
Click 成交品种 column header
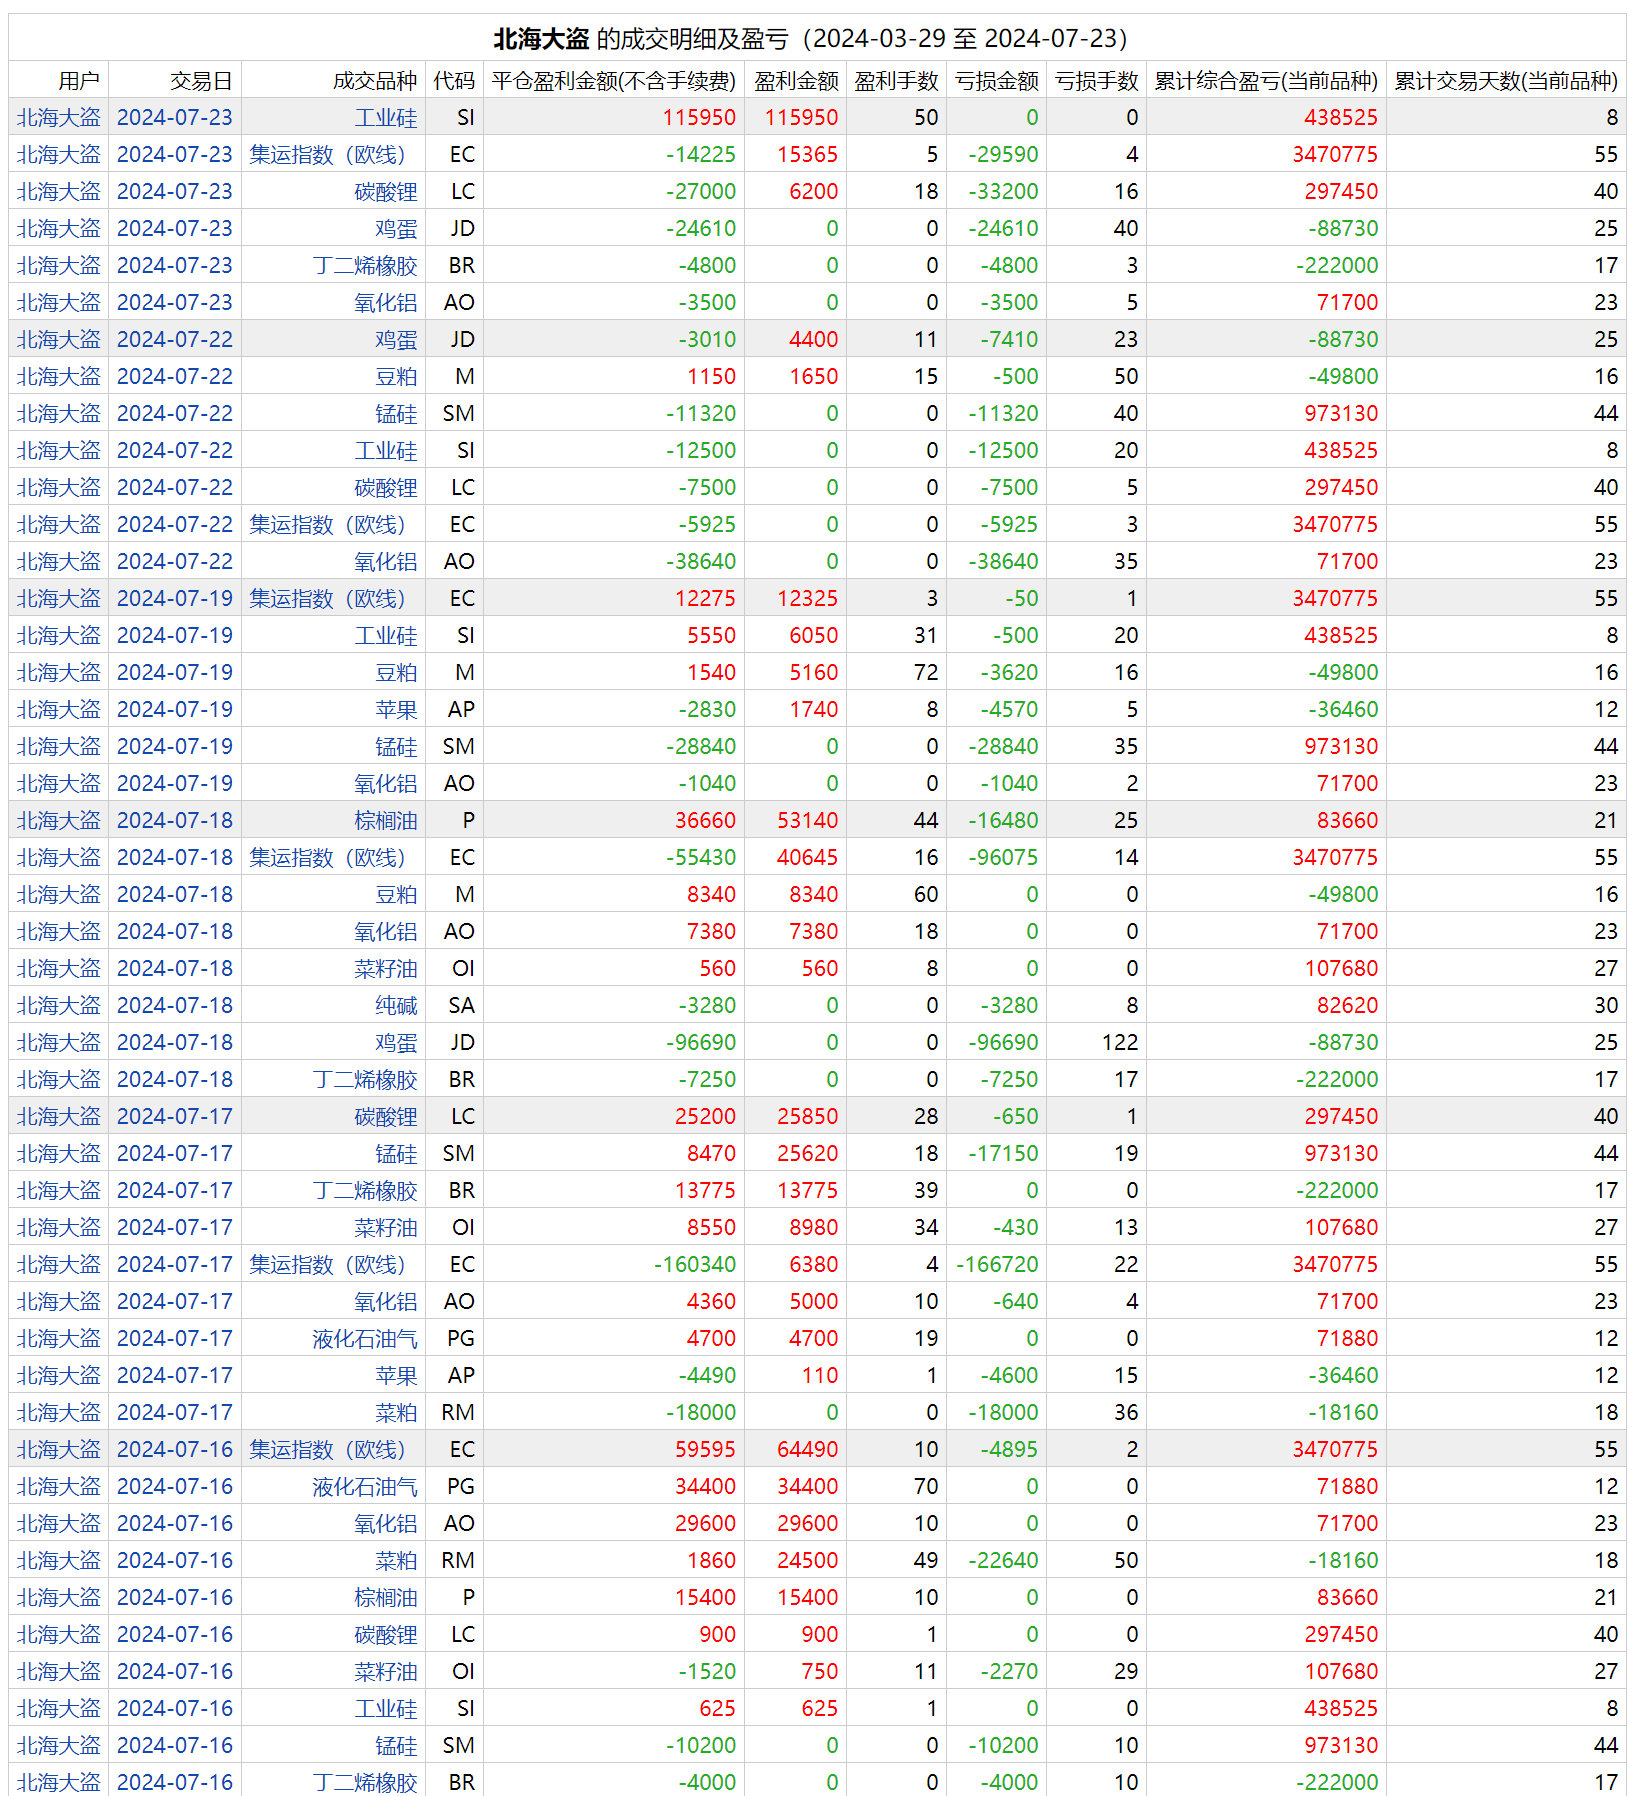pos(375,80)
